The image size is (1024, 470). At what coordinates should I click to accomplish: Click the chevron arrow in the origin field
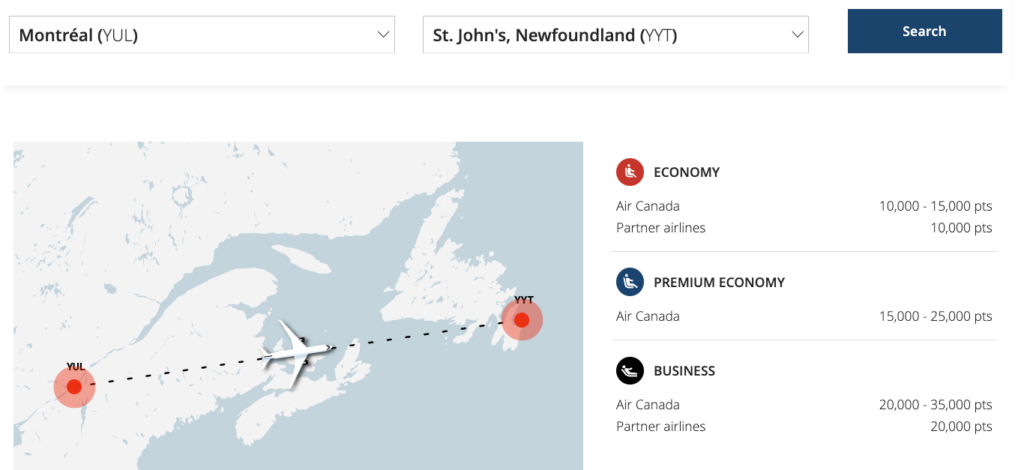pyautogui.click(x=384, y=35)
